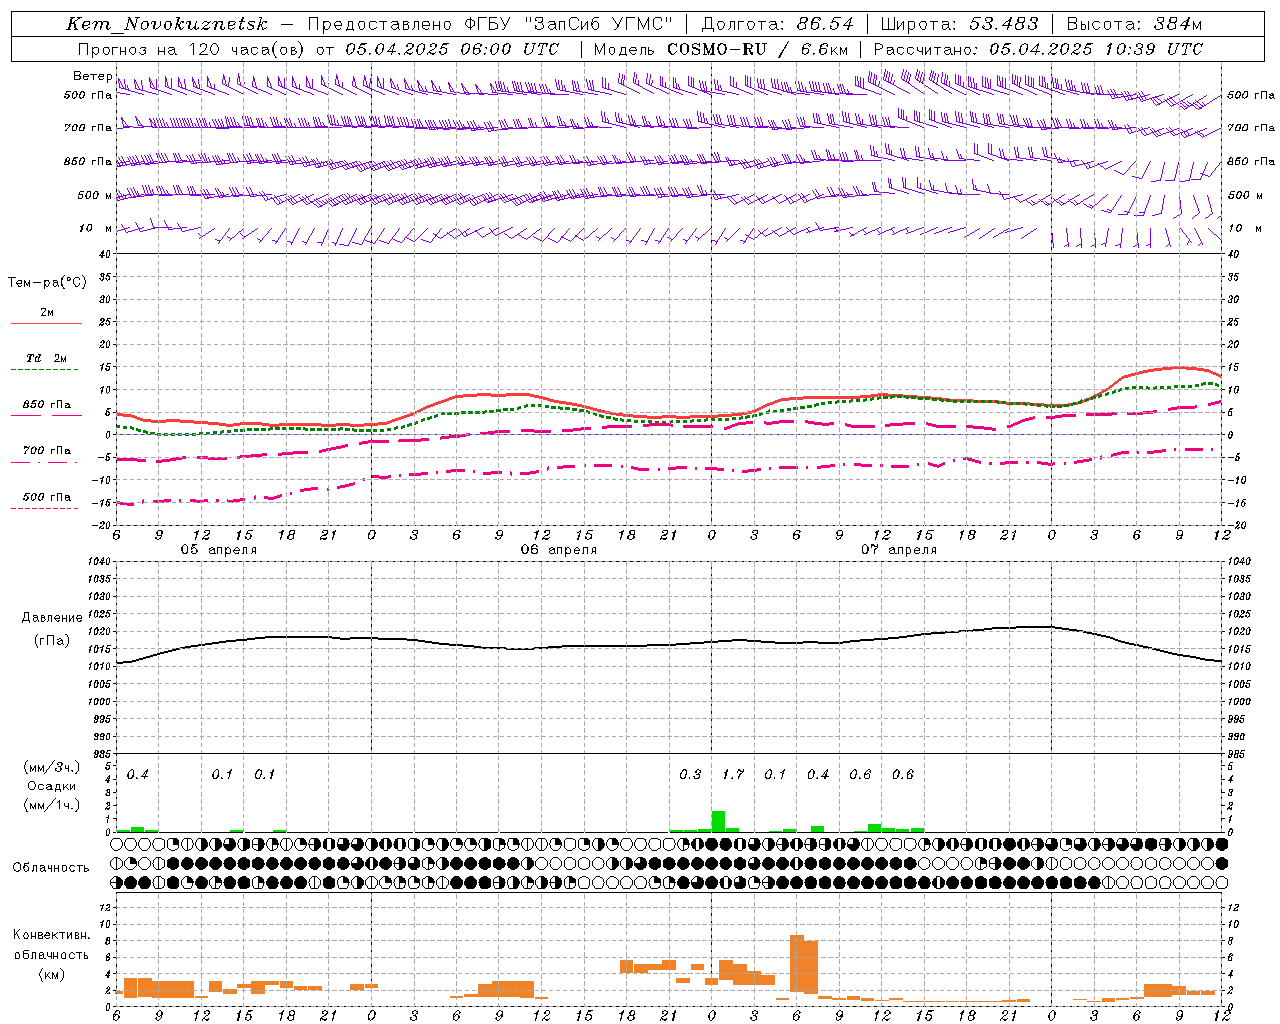The width and height of the screenshot is (1280, 1024).
Task: Click the tallest orange convective cloud bar
Action: pos(797,963)
